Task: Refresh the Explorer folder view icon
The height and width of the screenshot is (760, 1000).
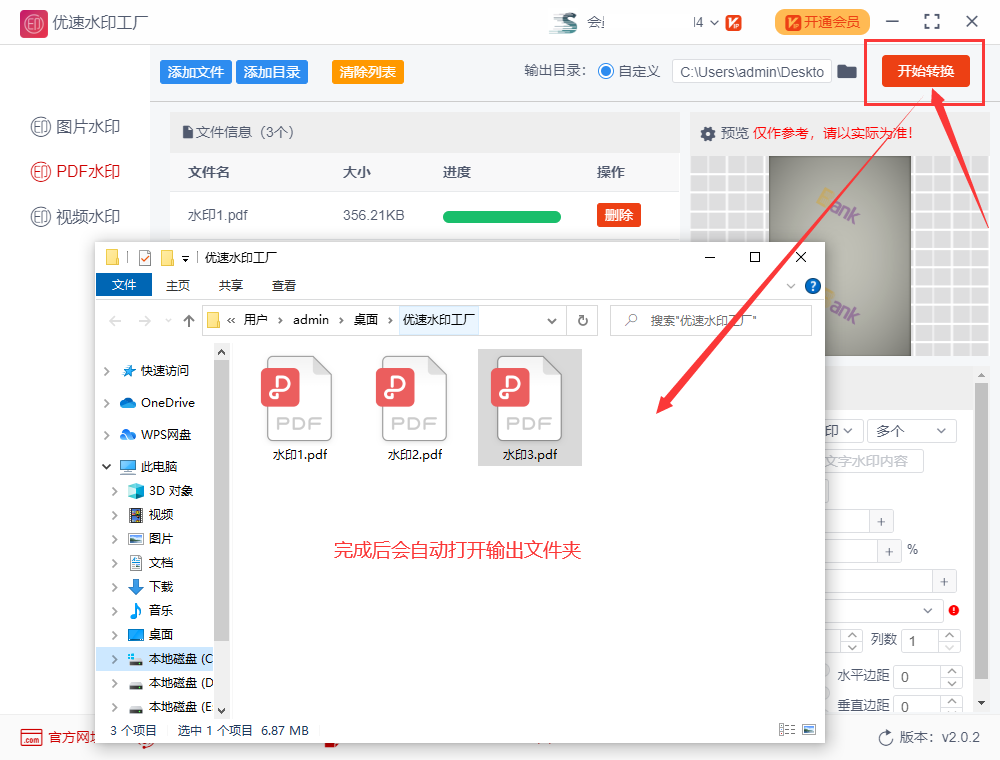Action: coord(581,320)
